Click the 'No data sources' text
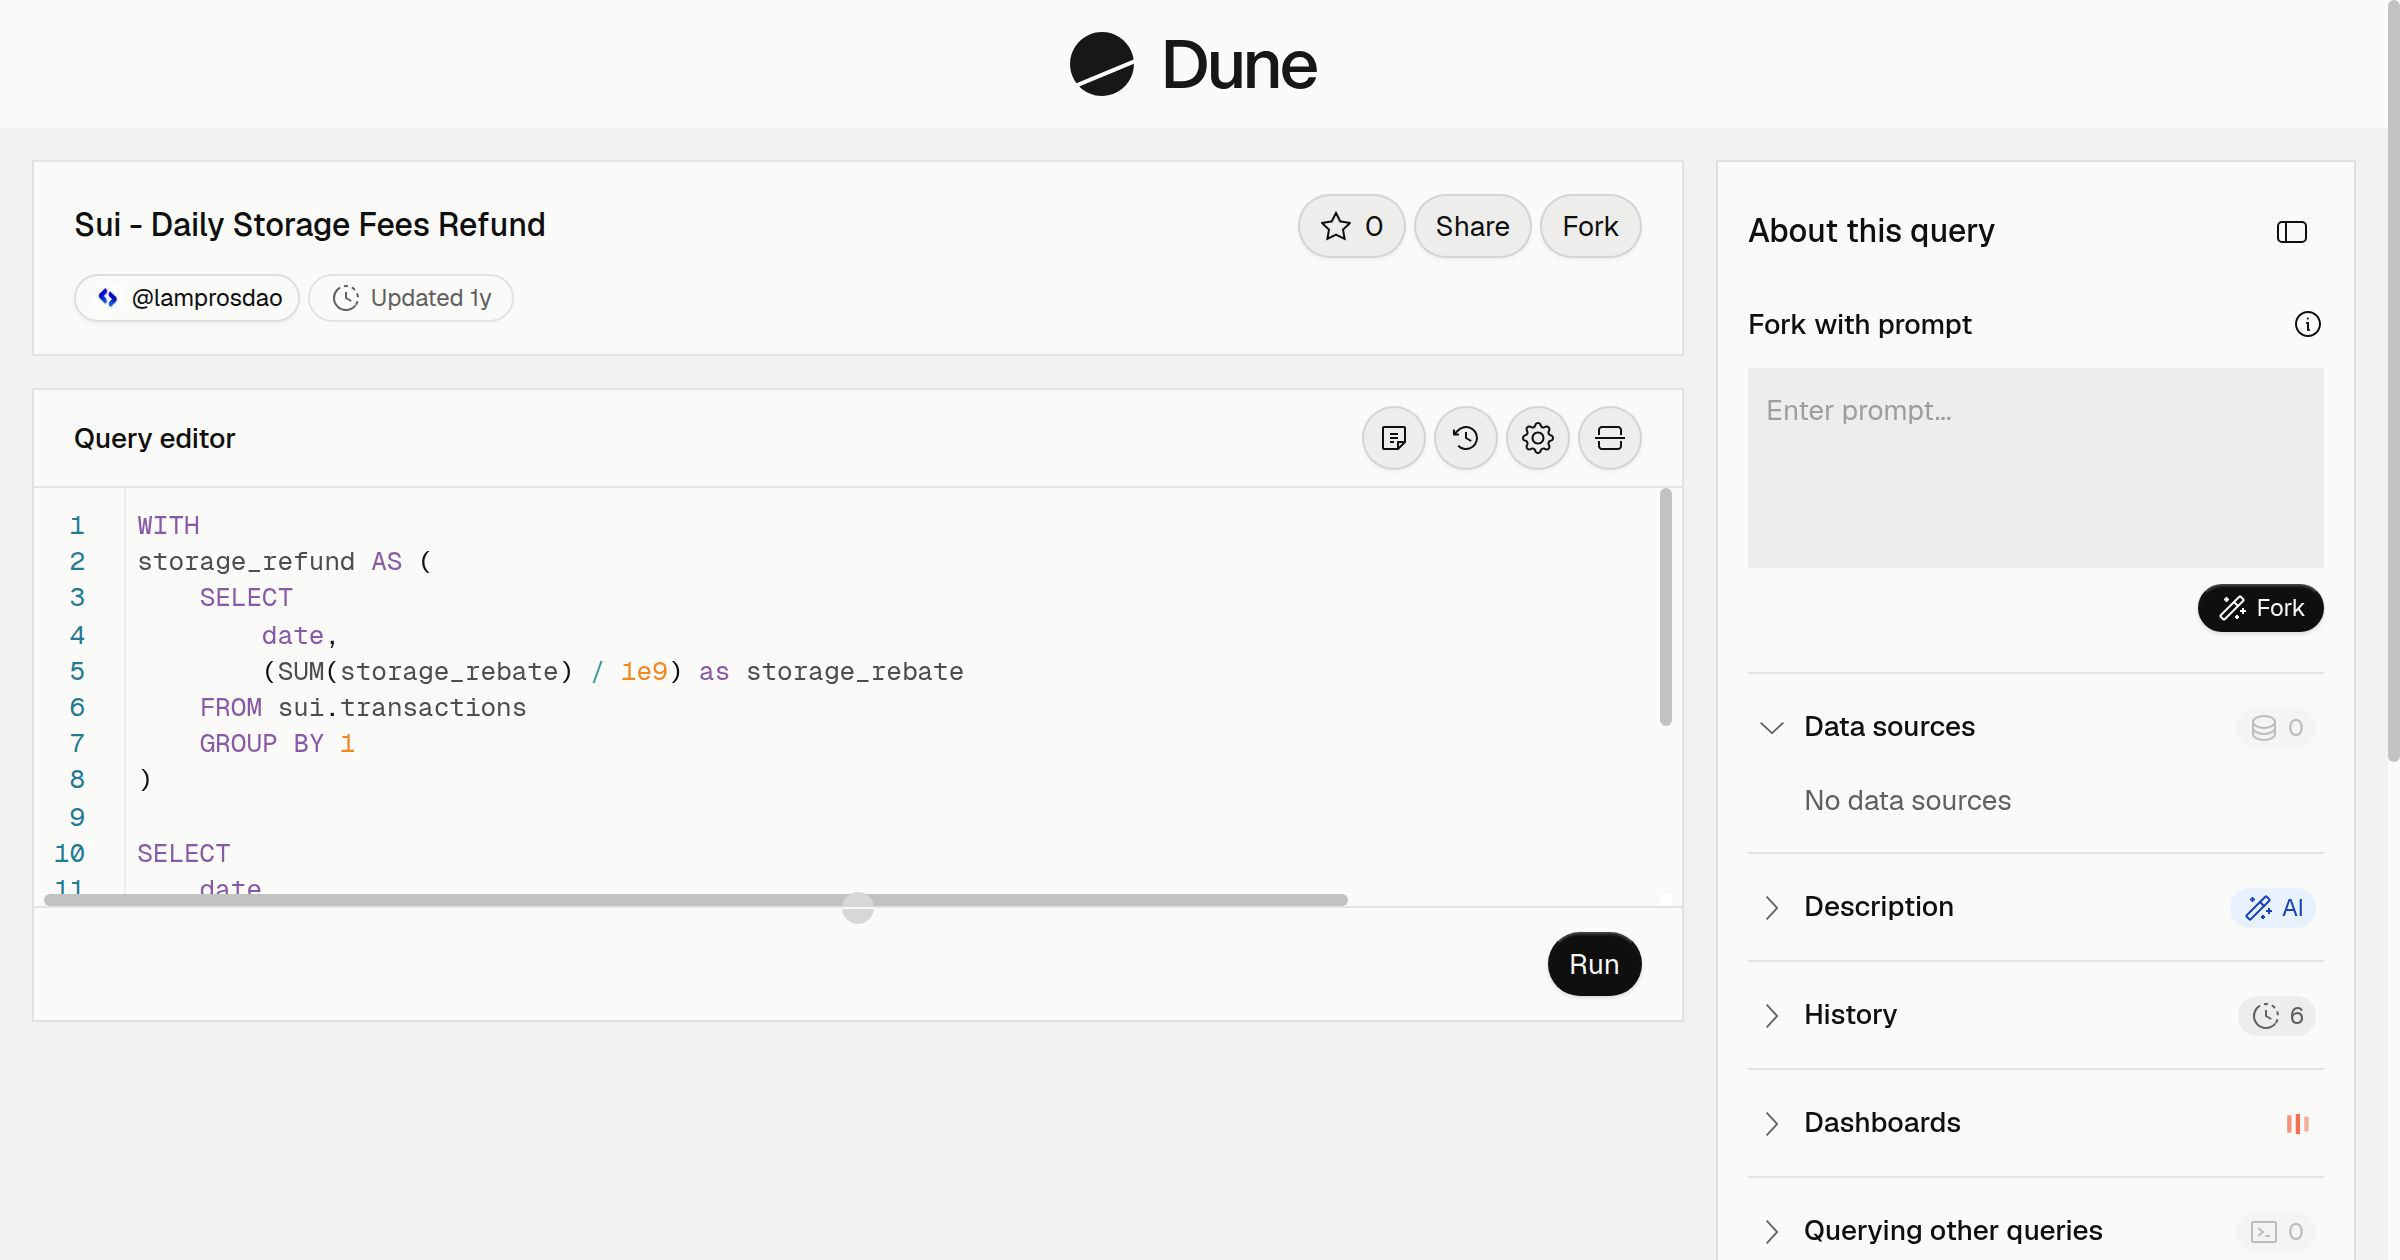 point(1907,801)
